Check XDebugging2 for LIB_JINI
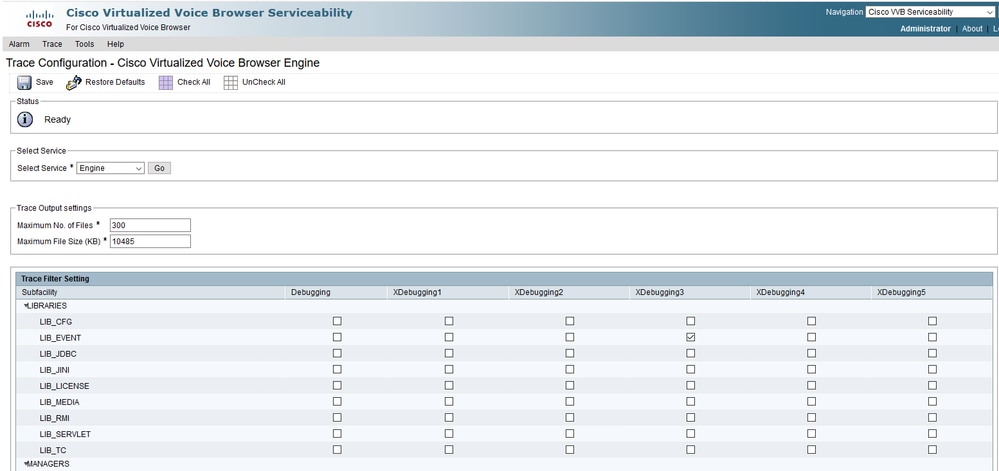 tap(570, 369)
